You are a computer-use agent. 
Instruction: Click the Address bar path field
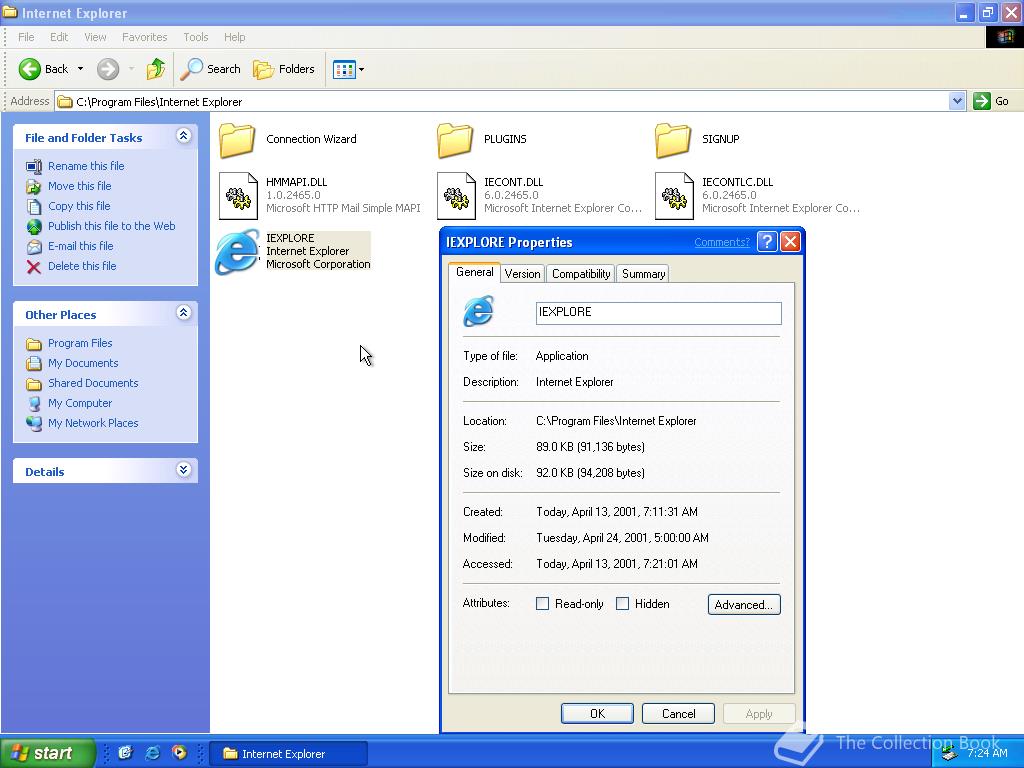[x=502, y=101]
